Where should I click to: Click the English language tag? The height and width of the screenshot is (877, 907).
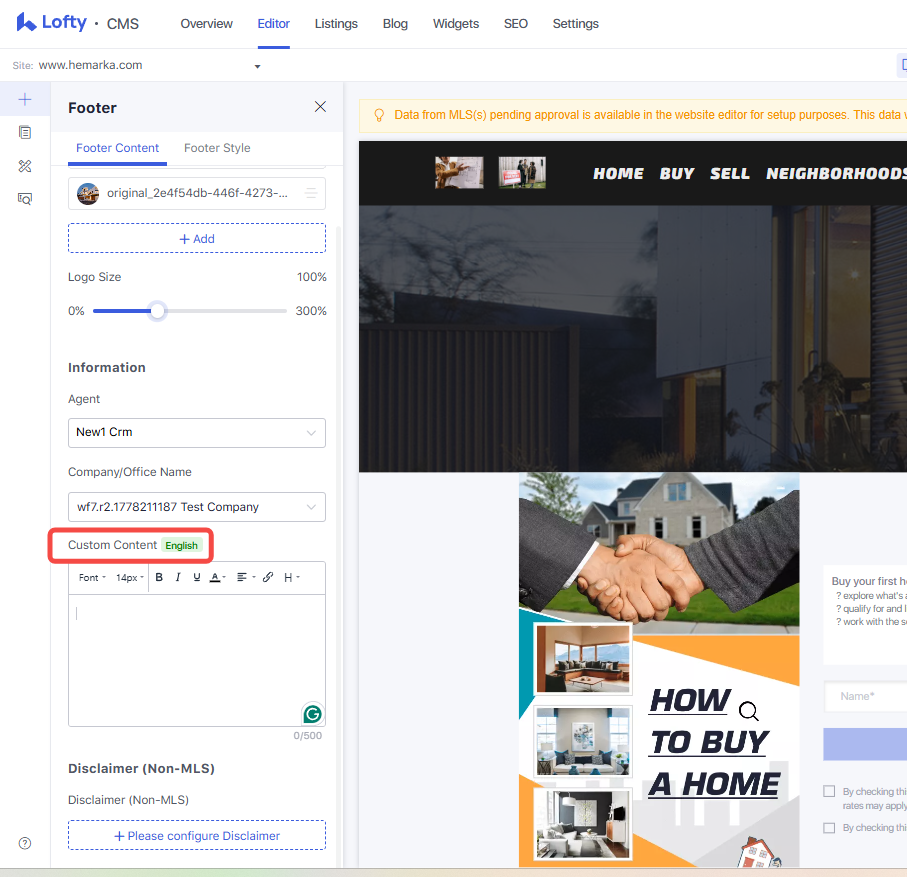(x=182, y=546)
